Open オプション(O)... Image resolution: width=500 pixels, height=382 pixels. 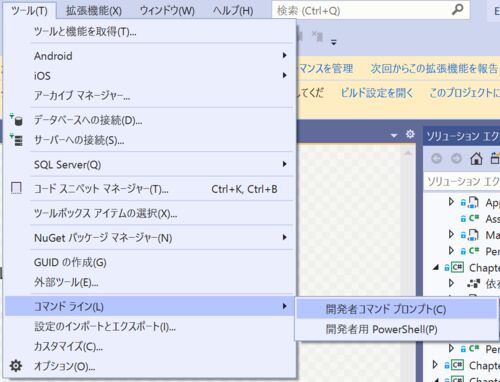[149, 366]
